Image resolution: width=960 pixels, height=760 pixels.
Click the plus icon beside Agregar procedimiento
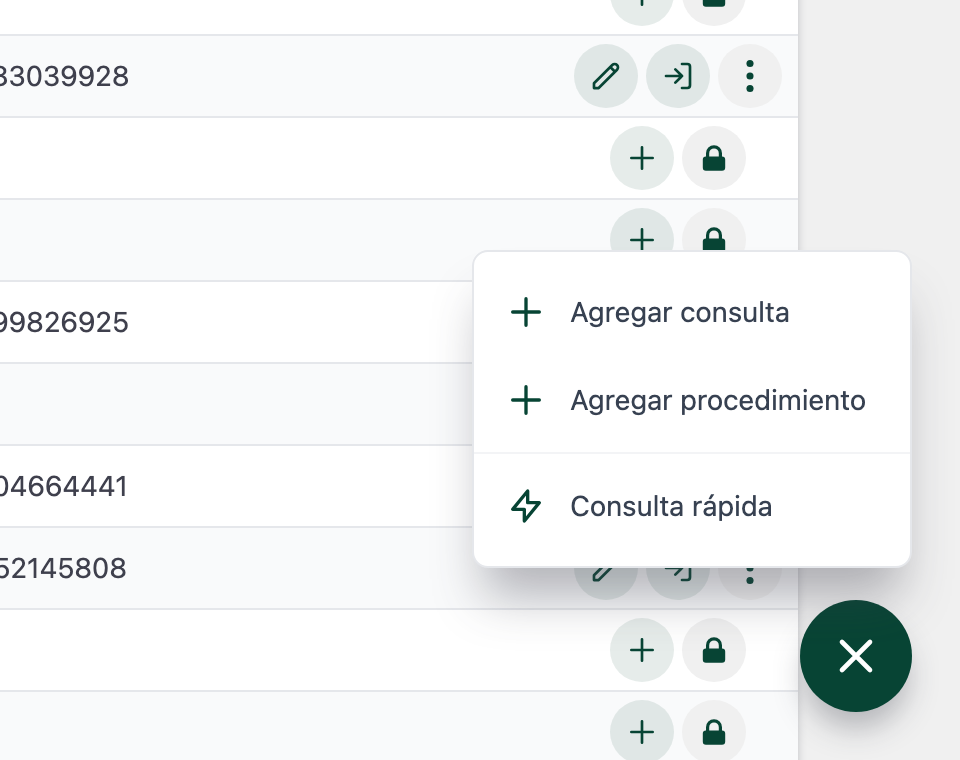tap(526, 401)
